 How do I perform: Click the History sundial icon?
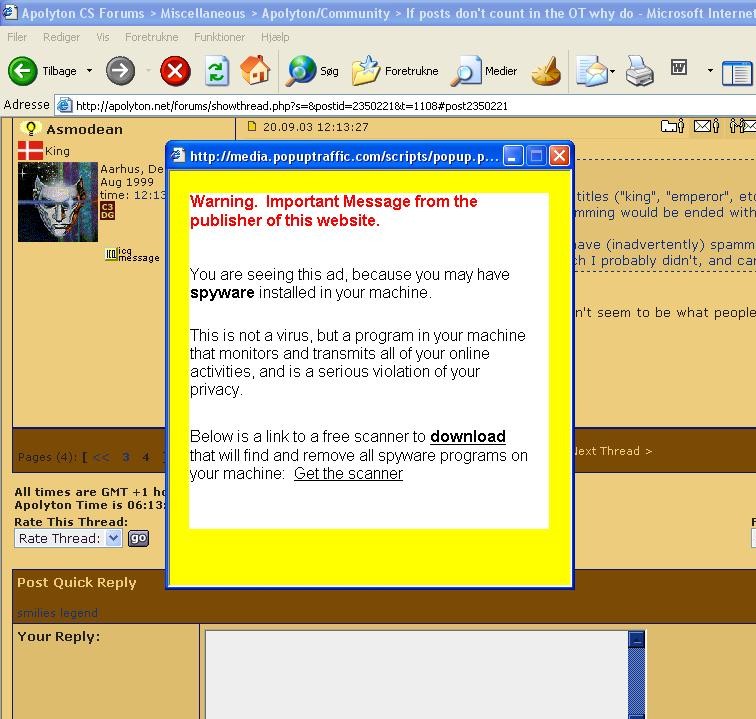[546, 71]
